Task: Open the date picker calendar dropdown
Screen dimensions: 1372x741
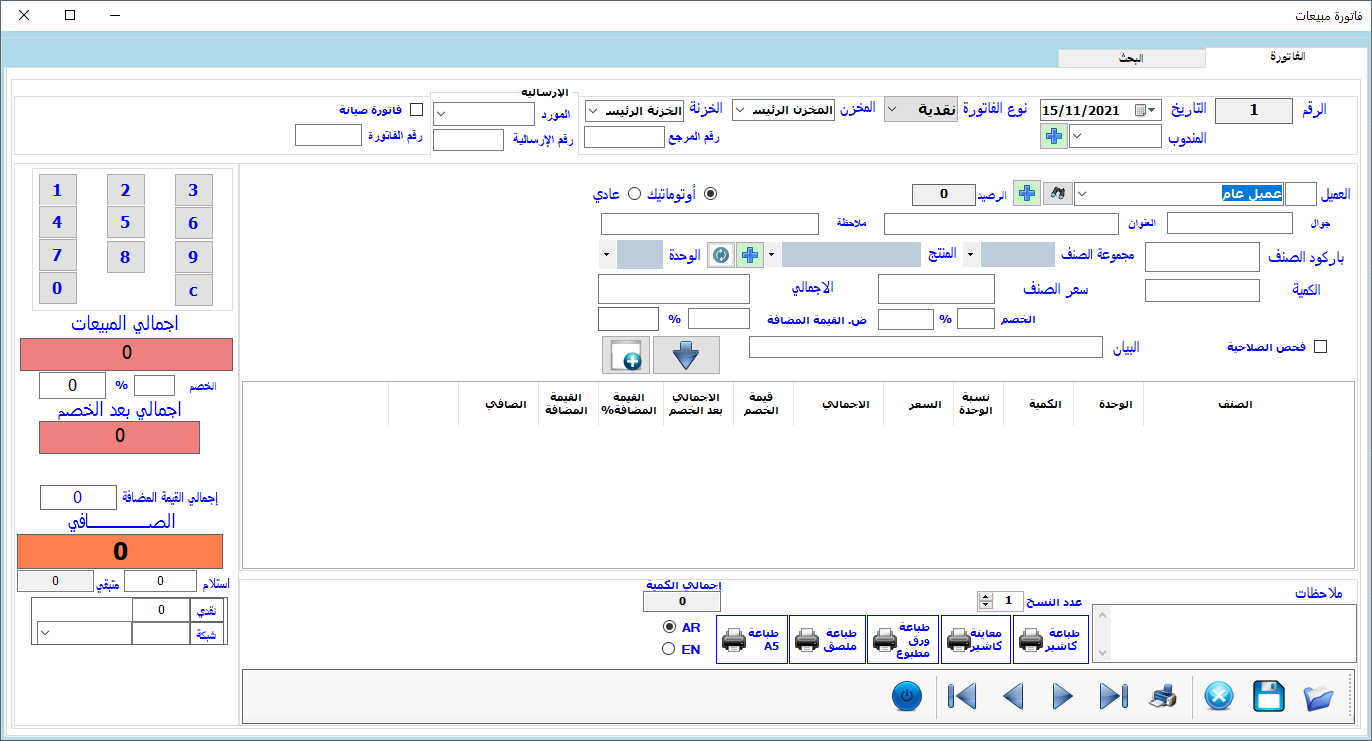Action: point(1152,110)
